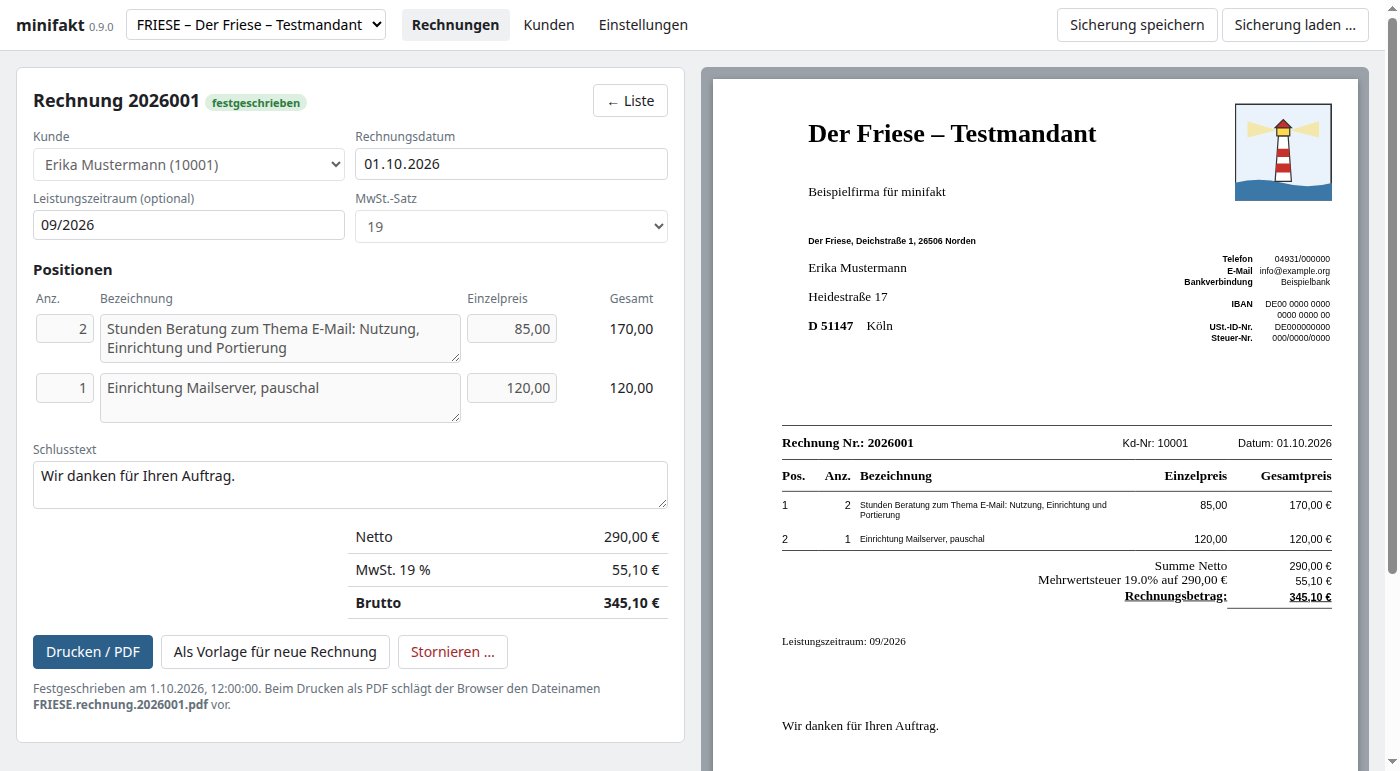This screenshot has width=1400, height=771.
Task: Click Leistungszeitraum: 09/2026 in the preview
Action: [844, 641]
